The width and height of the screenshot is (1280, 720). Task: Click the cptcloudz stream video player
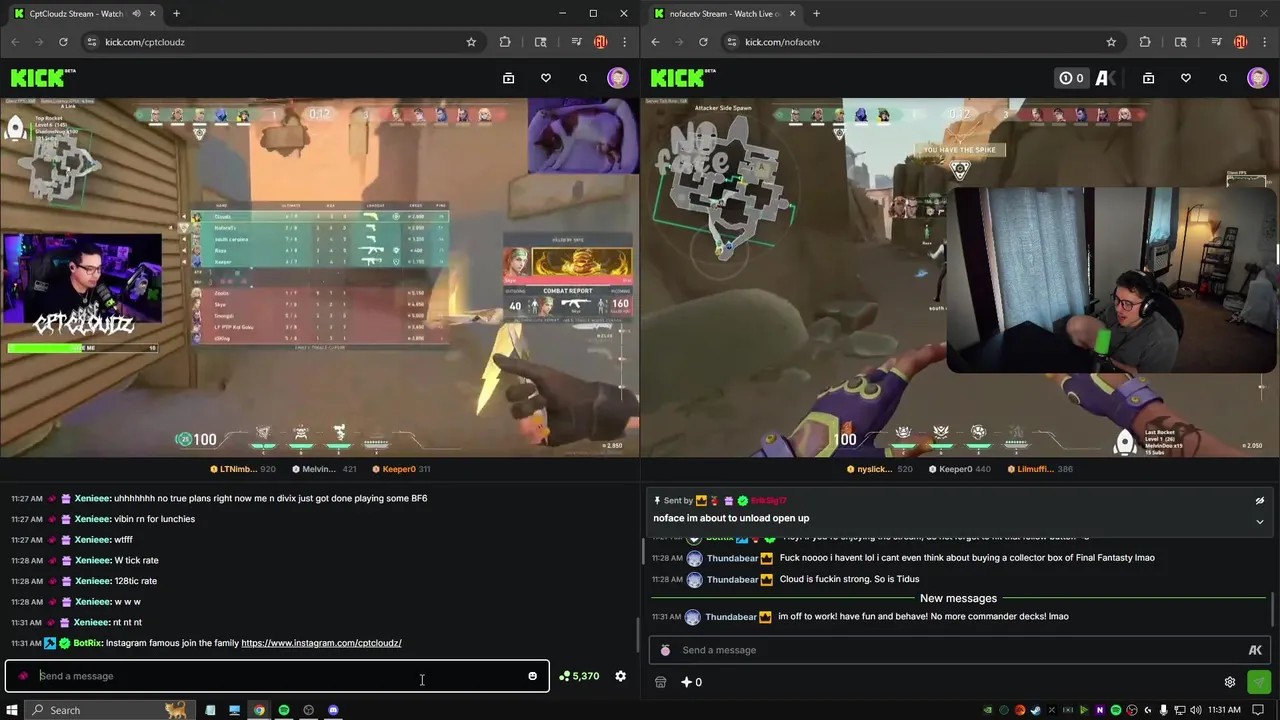(x=320, y=277)
